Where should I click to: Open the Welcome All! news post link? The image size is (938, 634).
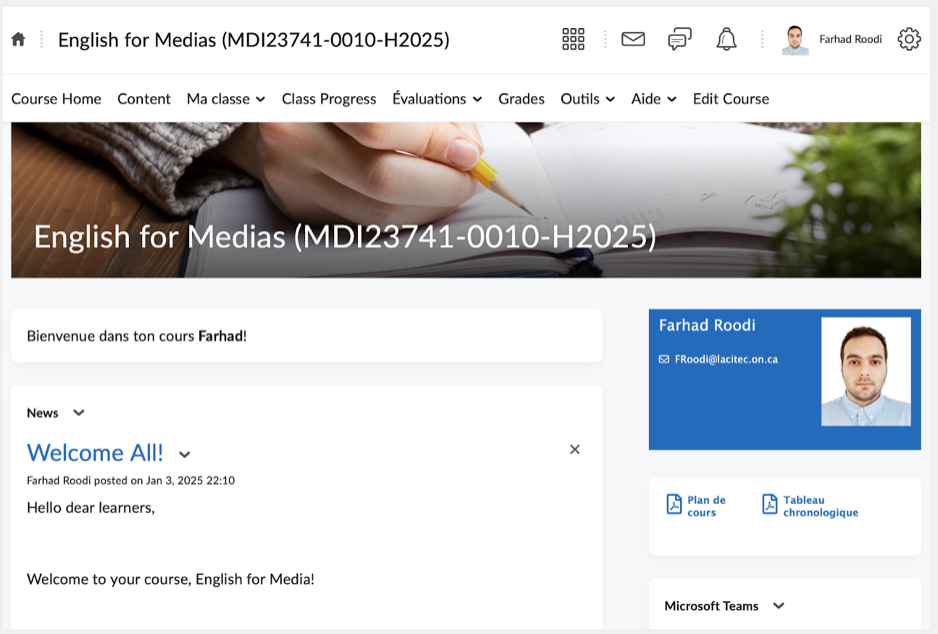click(95, 453)
